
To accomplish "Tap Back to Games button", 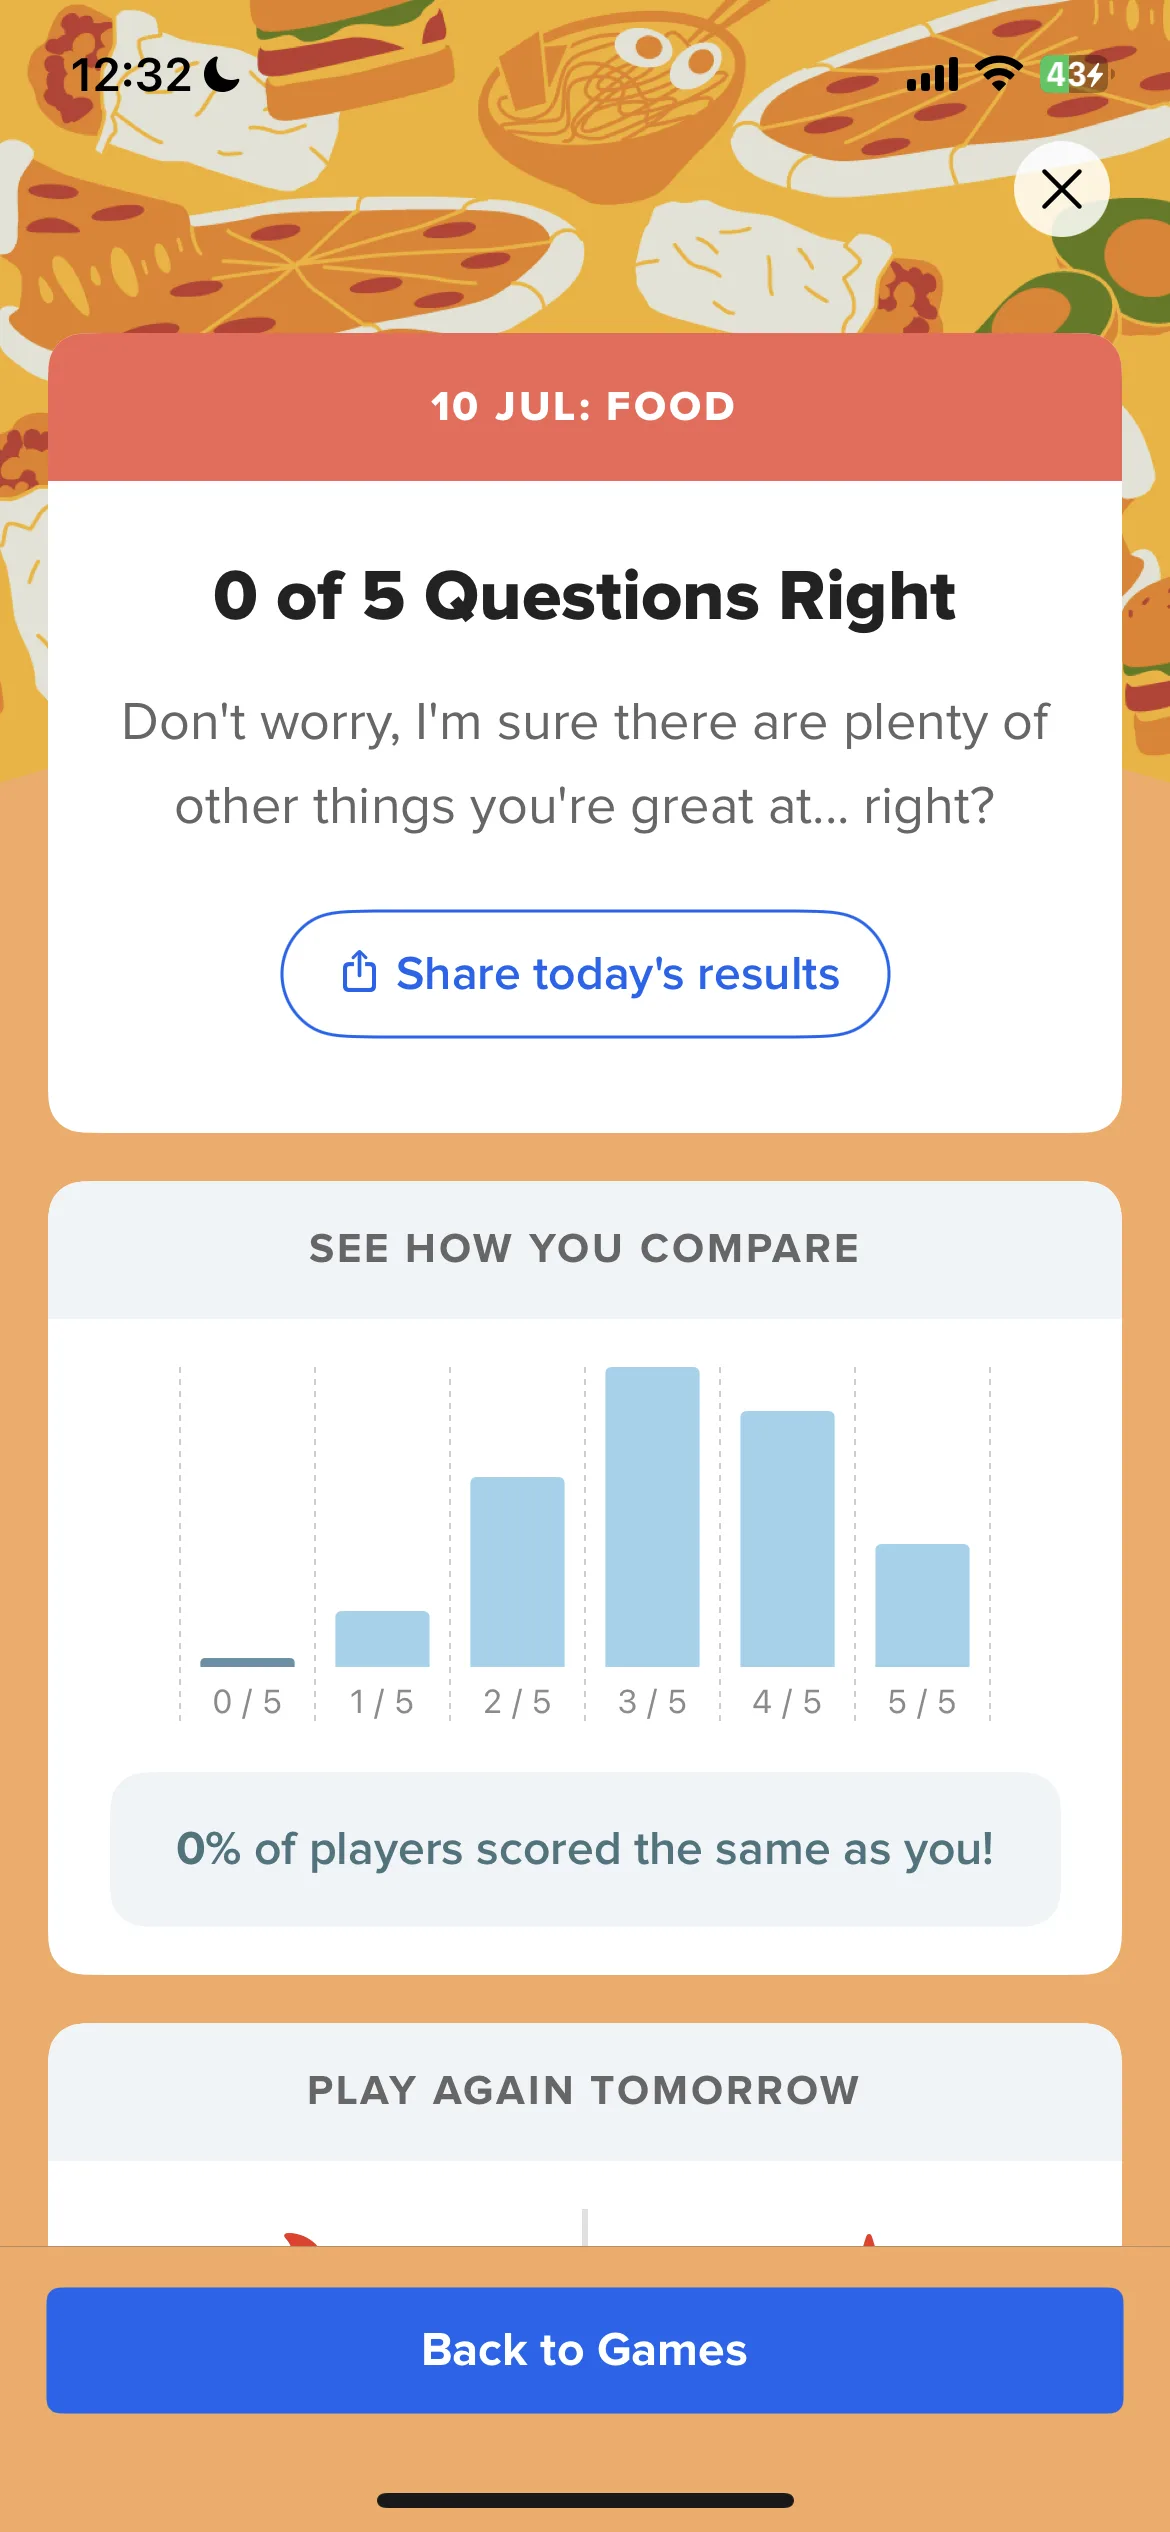I will coord(585,2350).
